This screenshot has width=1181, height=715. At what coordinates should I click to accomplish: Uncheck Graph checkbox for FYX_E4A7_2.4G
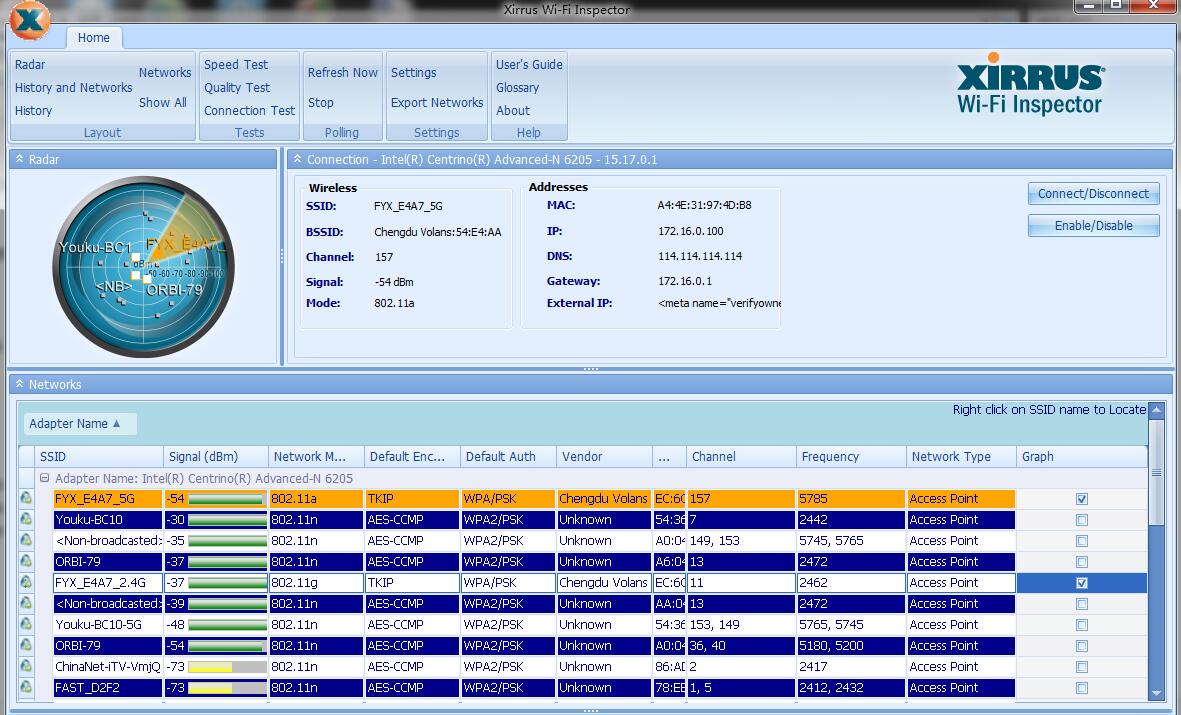tap(1081, 583)
